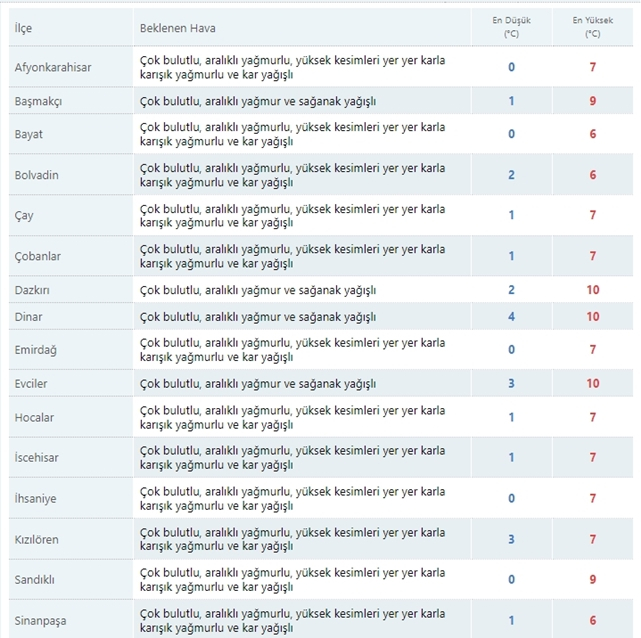Select the Bayat district name
641x638 pixels.
(28, 134)
